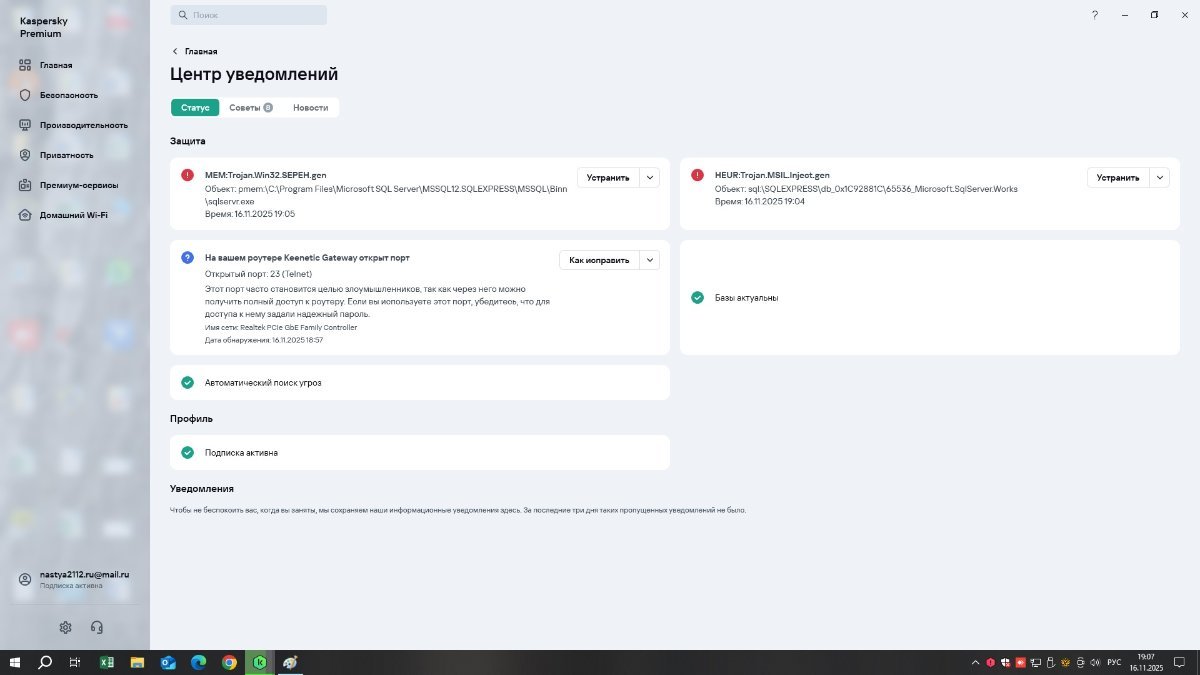Click the account profile avatar icon
Viewport: 1200px width, 675px height.
coord(26,580)
